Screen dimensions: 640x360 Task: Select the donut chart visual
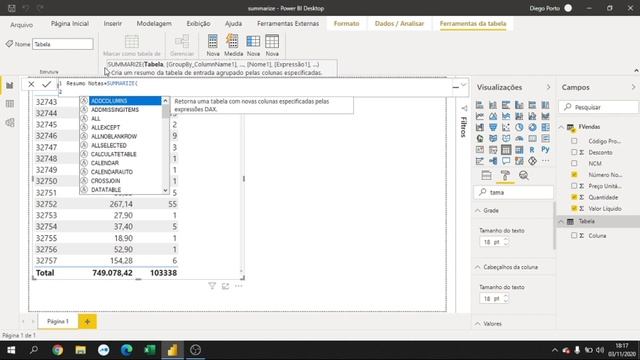pyautogui.click(x=532, y=127)
